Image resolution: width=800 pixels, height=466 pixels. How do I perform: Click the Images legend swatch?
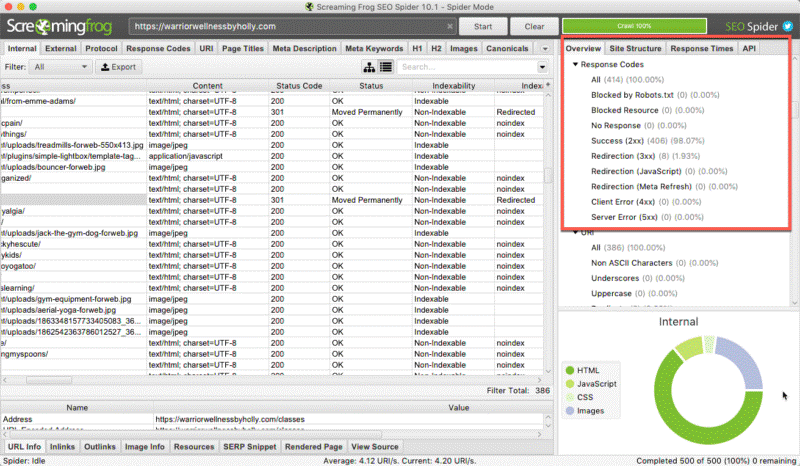[570, 410]
